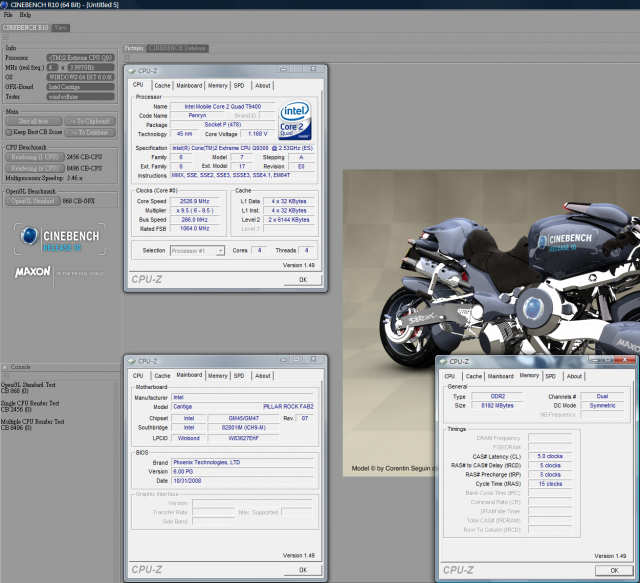Click the GFX-Board field
This screenshot has height=583, width=640.
[80, 87]
